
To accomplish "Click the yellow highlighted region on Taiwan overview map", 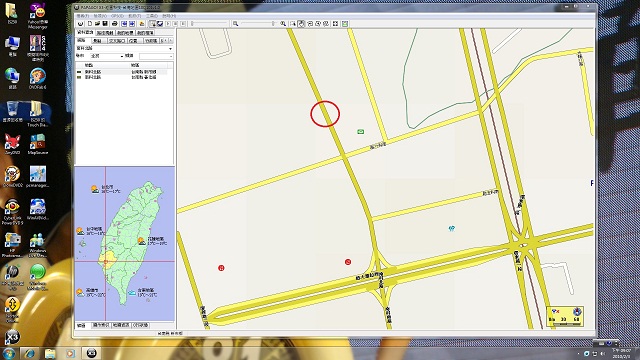I will tap(107, 258).
